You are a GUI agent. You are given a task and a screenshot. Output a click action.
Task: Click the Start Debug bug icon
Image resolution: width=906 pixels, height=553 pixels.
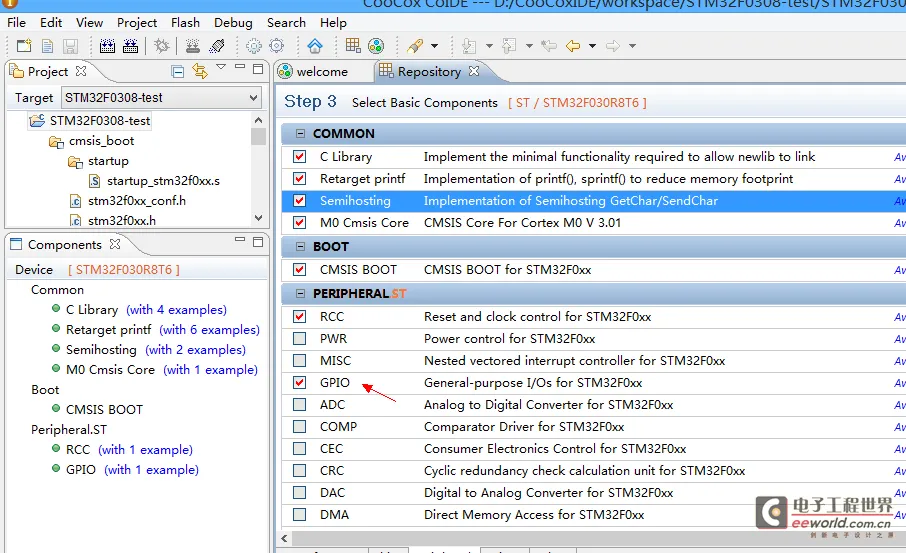(162, 46)
